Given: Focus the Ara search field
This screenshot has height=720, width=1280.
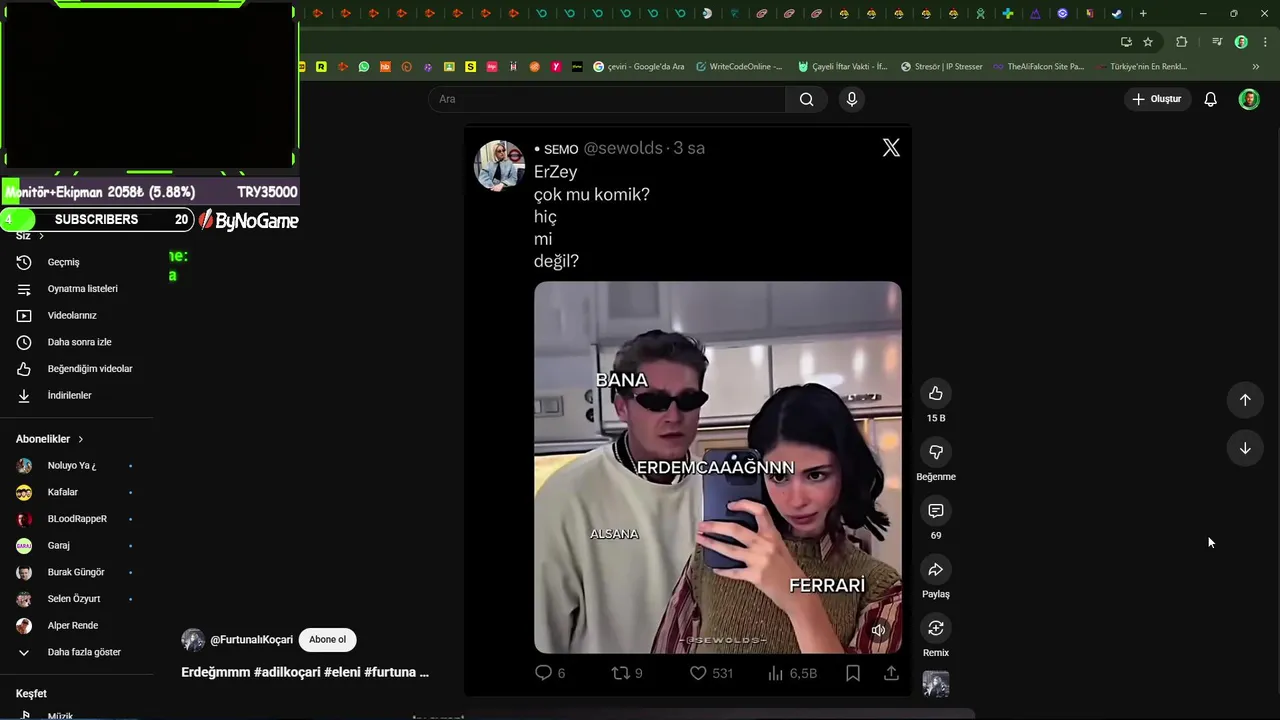Looking at the screenshot, I should pyautogui.click(x=608, y=99).
